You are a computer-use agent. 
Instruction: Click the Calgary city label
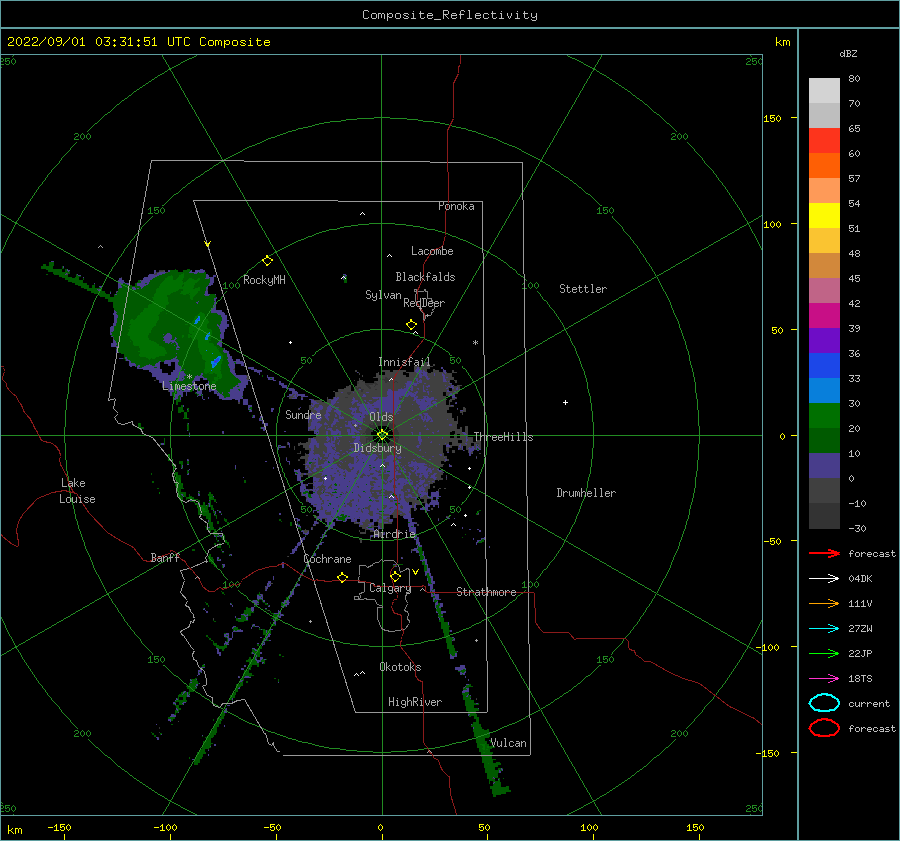390,588
